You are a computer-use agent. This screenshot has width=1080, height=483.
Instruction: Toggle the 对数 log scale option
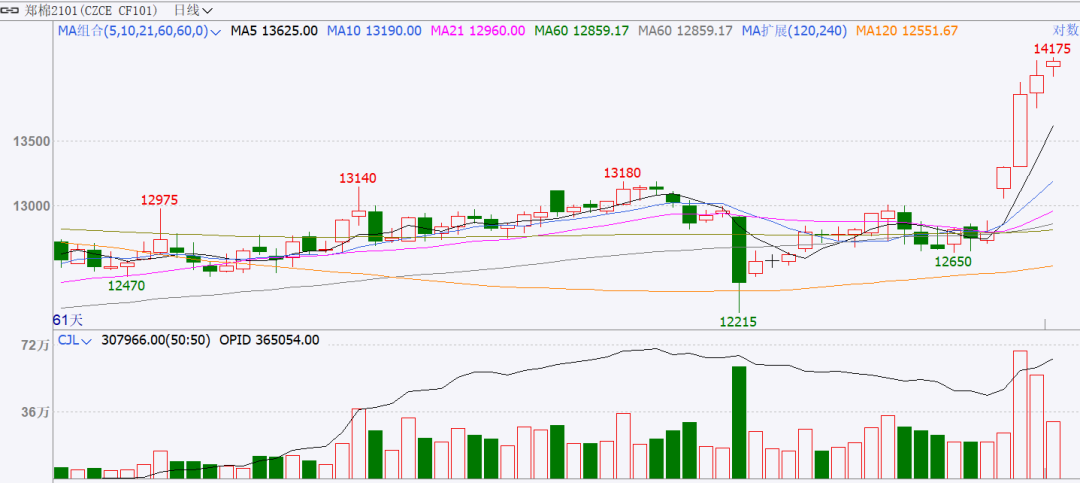1065,30
